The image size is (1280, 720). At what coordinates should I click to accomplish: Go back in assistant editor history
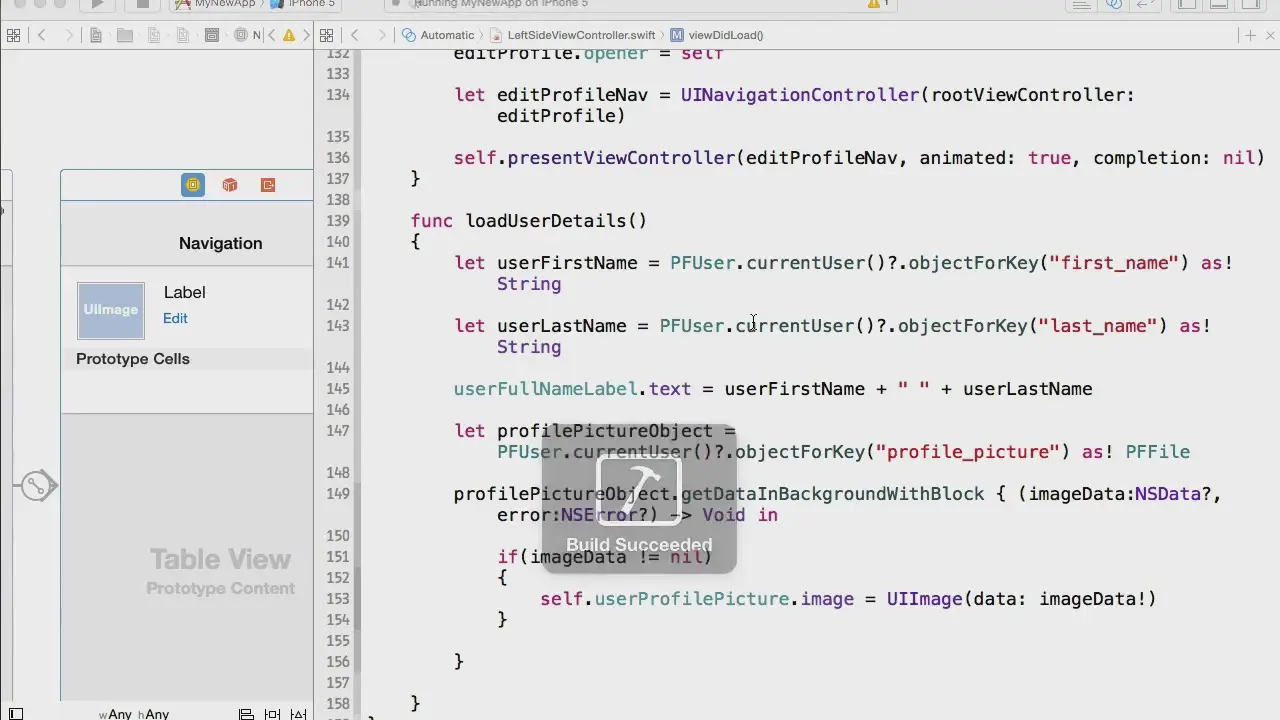(x=356, y=35)
